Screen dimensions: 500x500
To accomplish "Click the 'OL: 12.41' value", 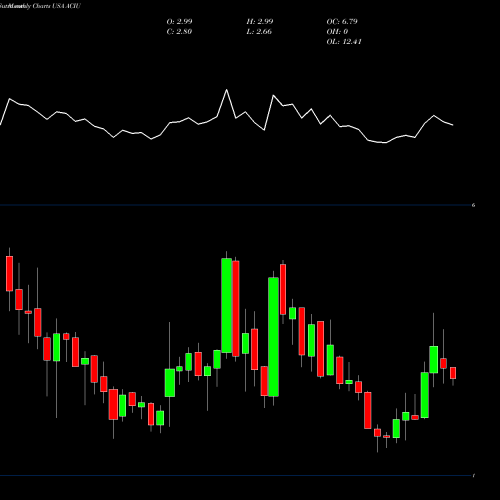I will (344, 42).
